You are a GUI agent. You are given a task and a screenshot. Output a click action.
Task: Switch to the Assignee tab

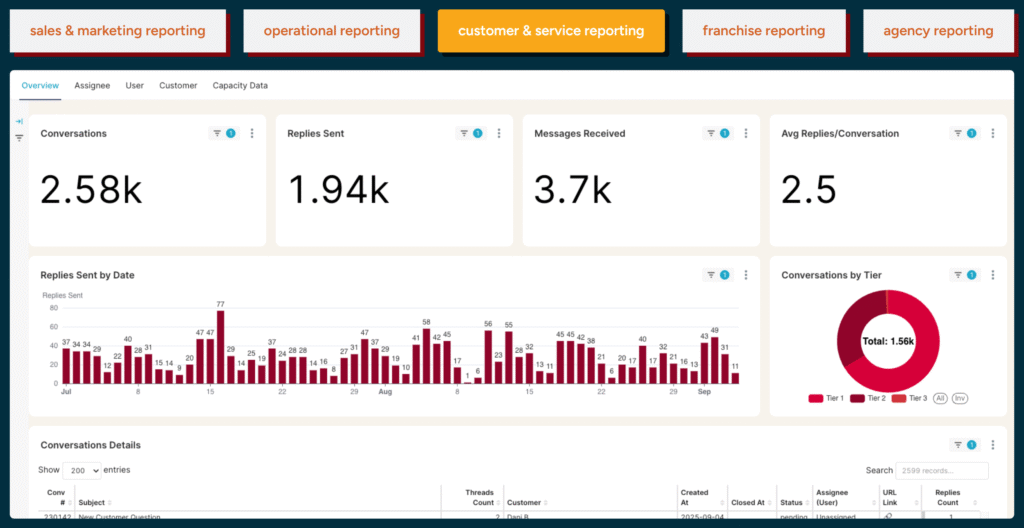[92, 86]
